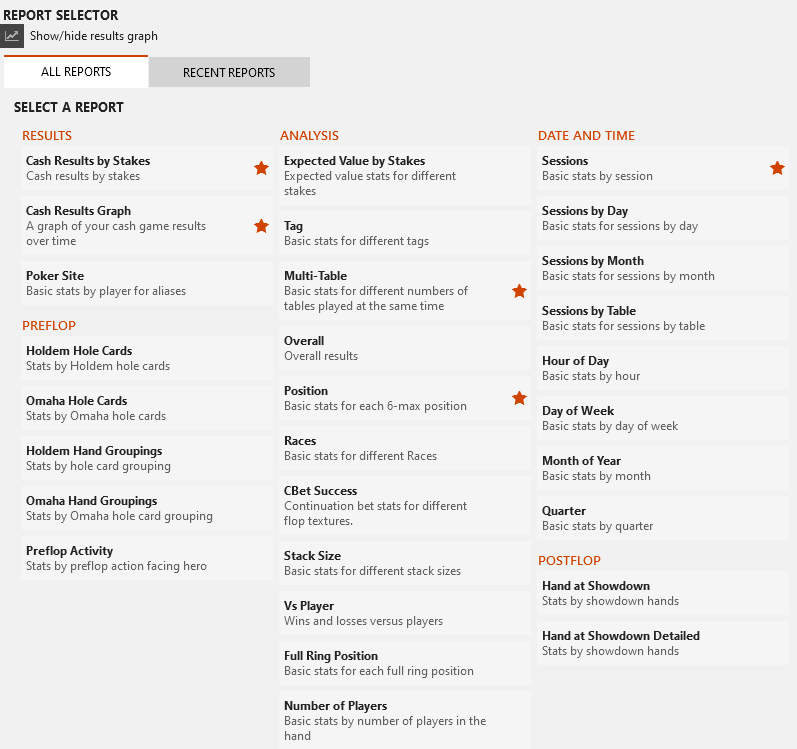This screenshot has width=797, height=749.
Task: Toggle the results graph chart icon
Action: tap(12, 36)
